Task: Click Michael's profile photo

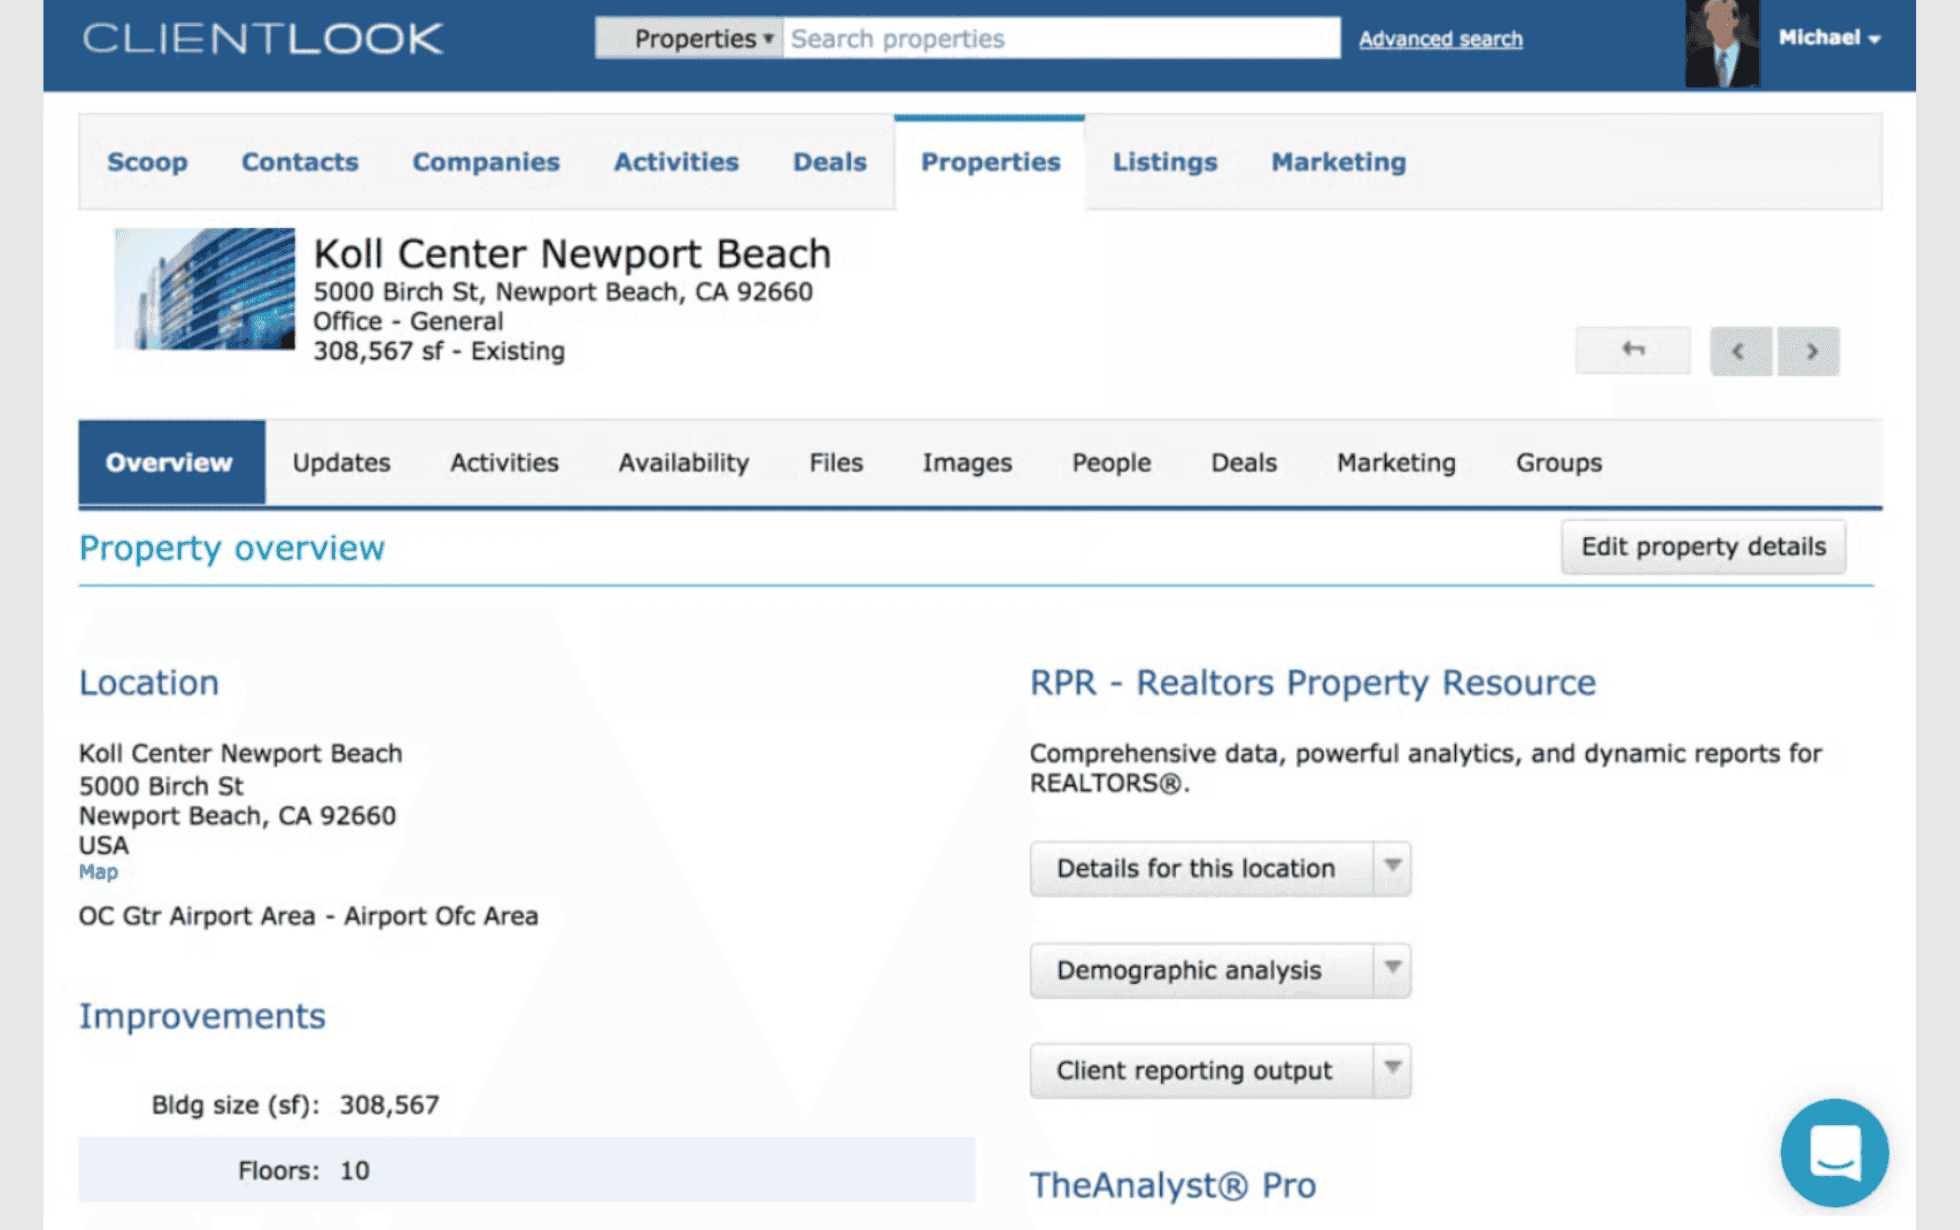Action: coord(1722,44)
